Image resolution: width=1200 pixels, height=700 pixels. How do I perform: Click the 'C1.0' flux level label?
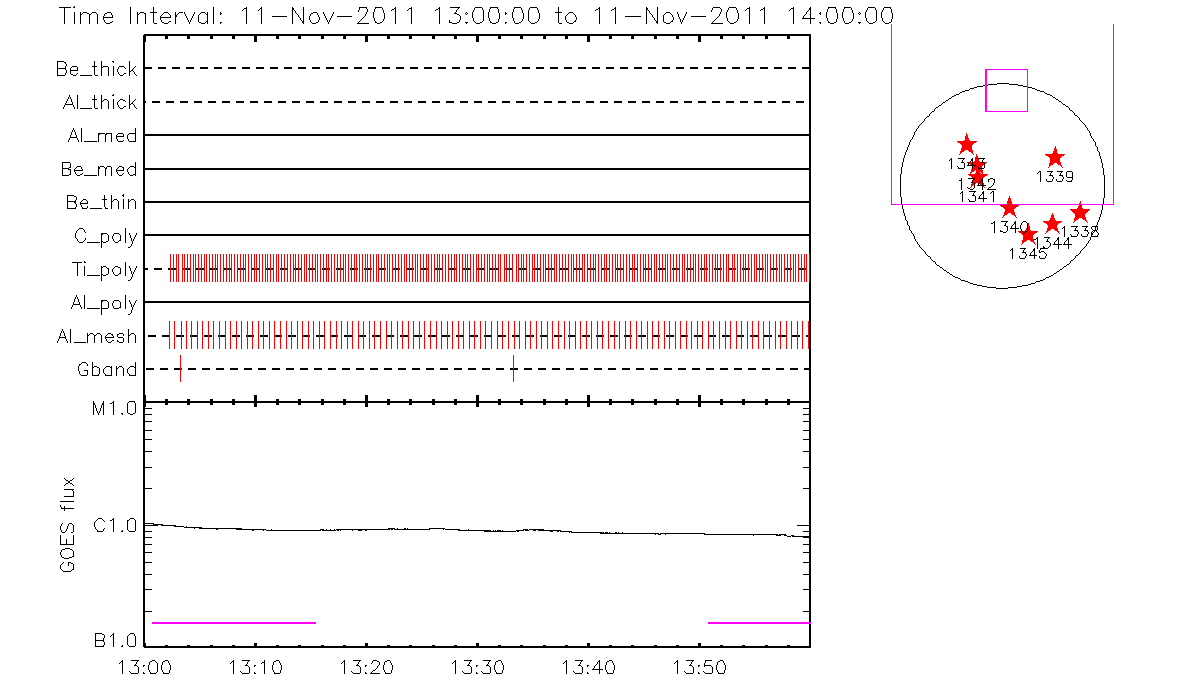click(116, 524)
